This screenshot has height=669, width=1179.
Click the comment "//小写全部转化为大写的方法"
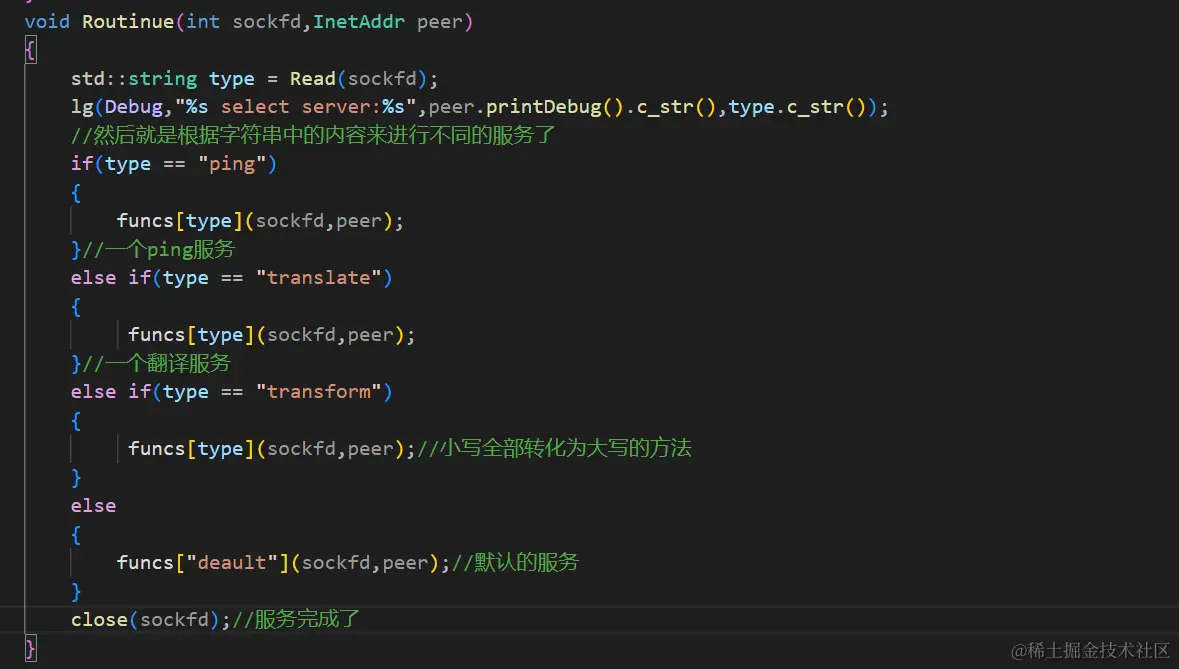[554, 449]
